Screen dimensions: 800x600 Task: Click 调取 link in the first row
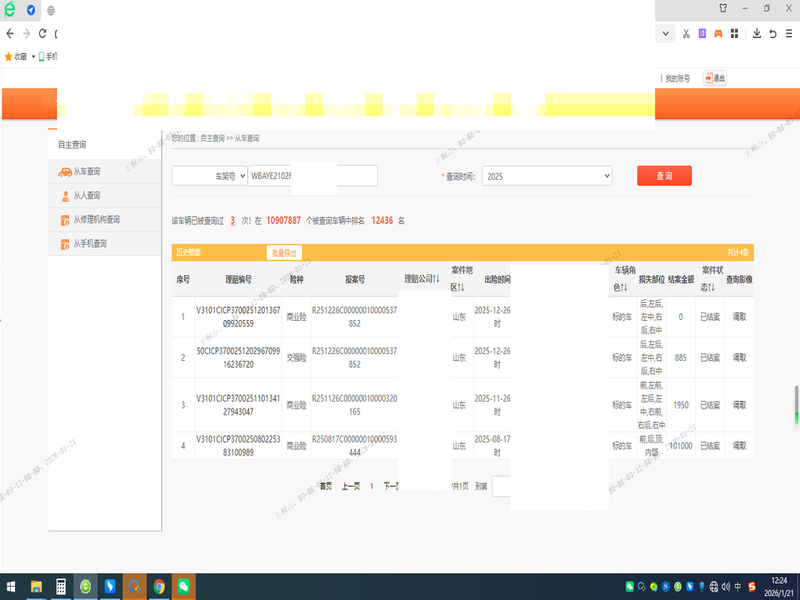pos(739,317)
